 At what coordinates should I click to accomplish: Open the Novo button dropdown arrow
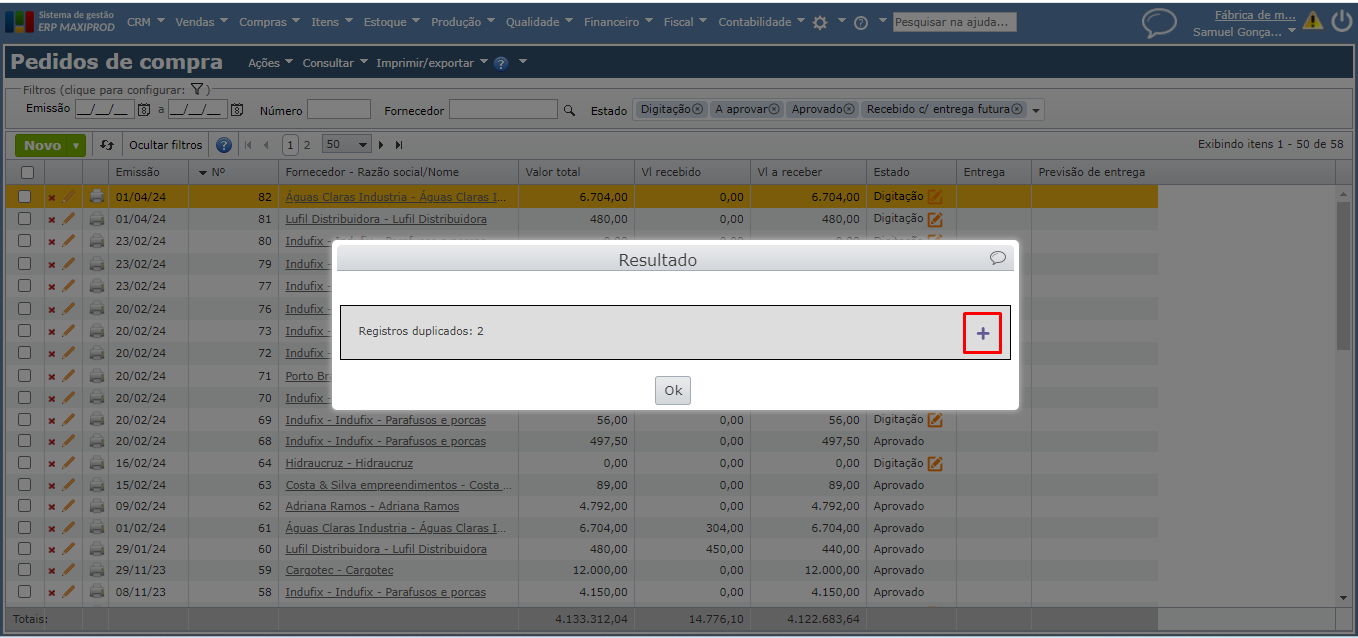point(76,145)
